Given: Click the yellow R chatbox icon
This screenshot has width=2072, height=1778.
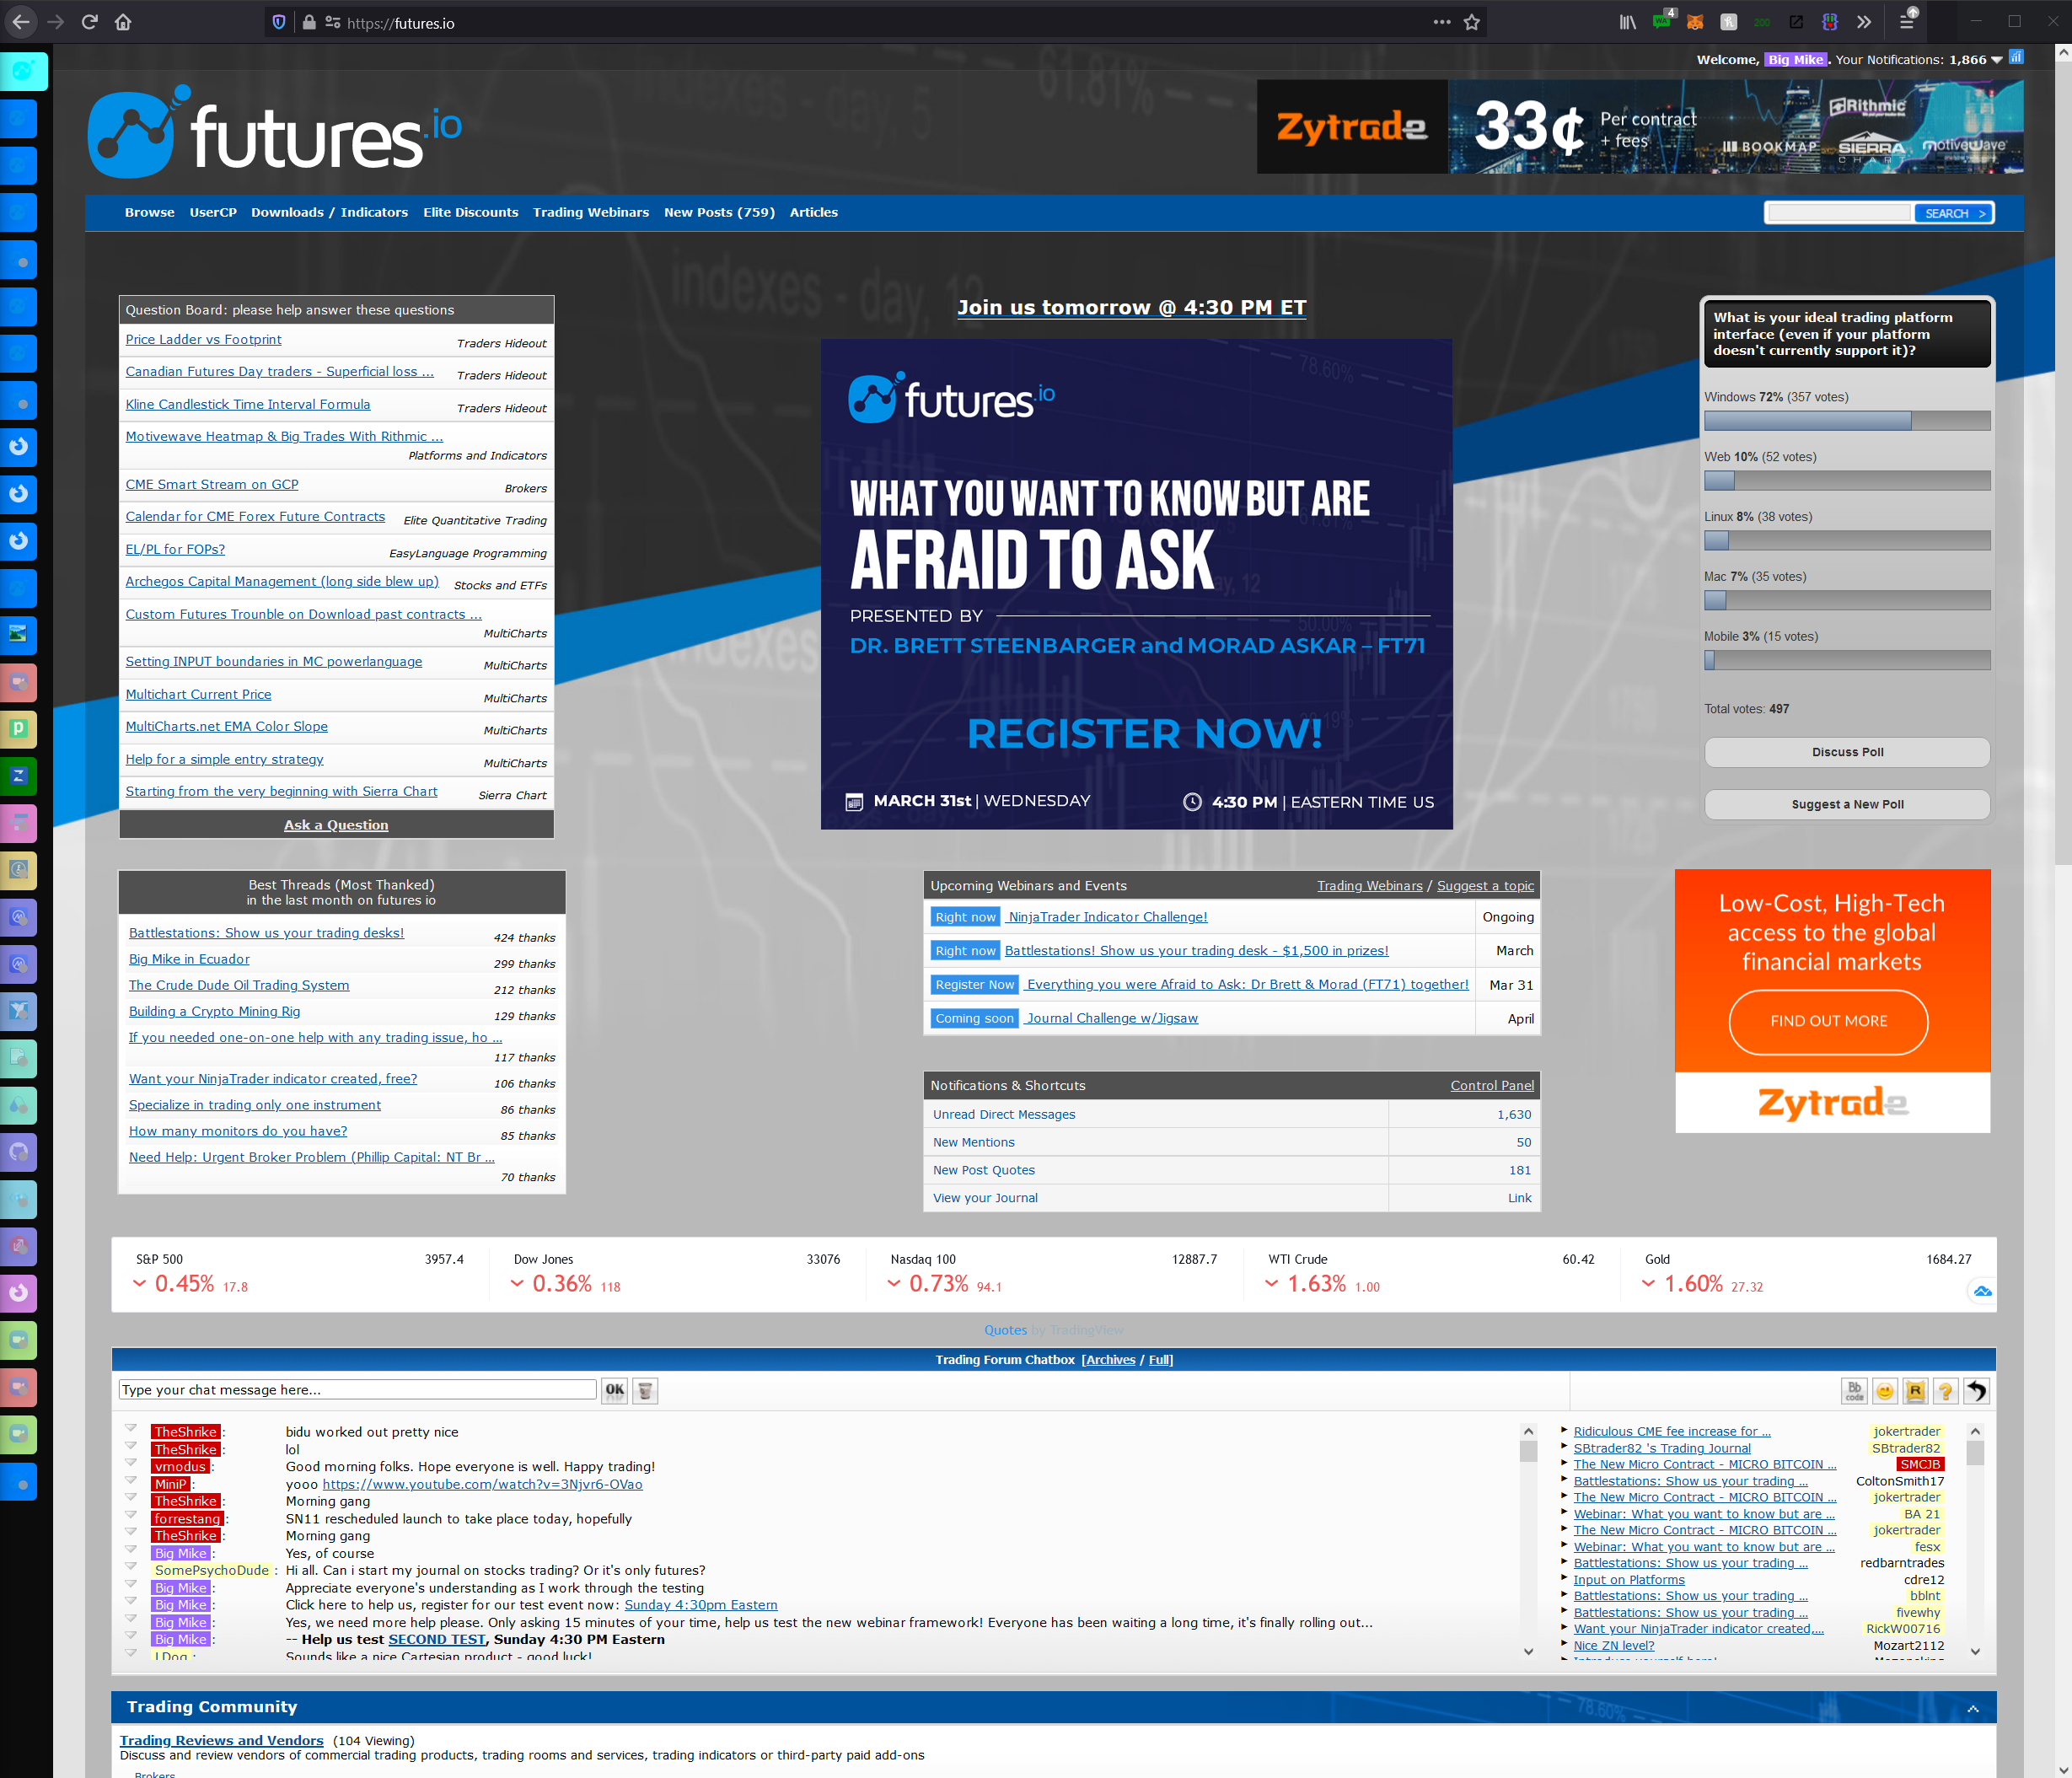Looking at the screenshot, I should pos(1915,1391).
